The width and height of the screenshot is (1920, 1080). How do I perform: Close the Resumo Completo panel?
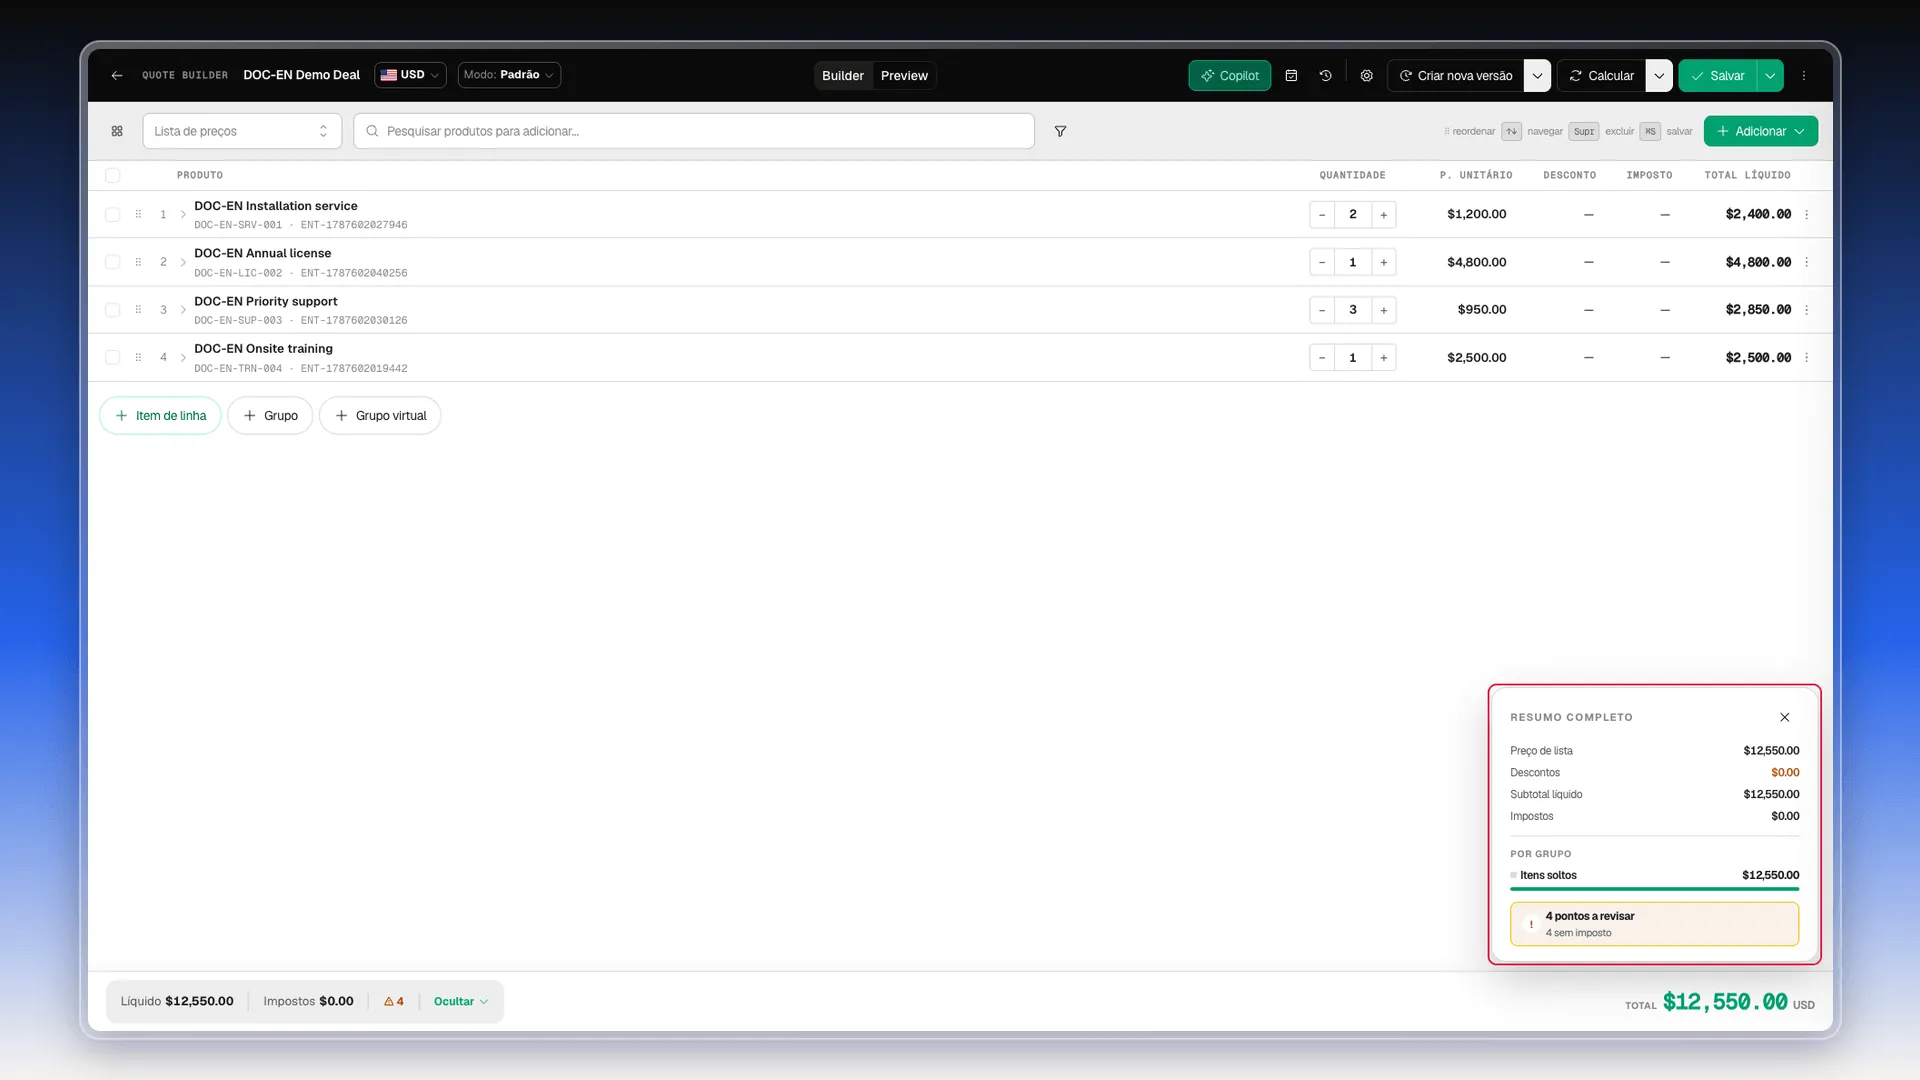tap(1785, 717)
